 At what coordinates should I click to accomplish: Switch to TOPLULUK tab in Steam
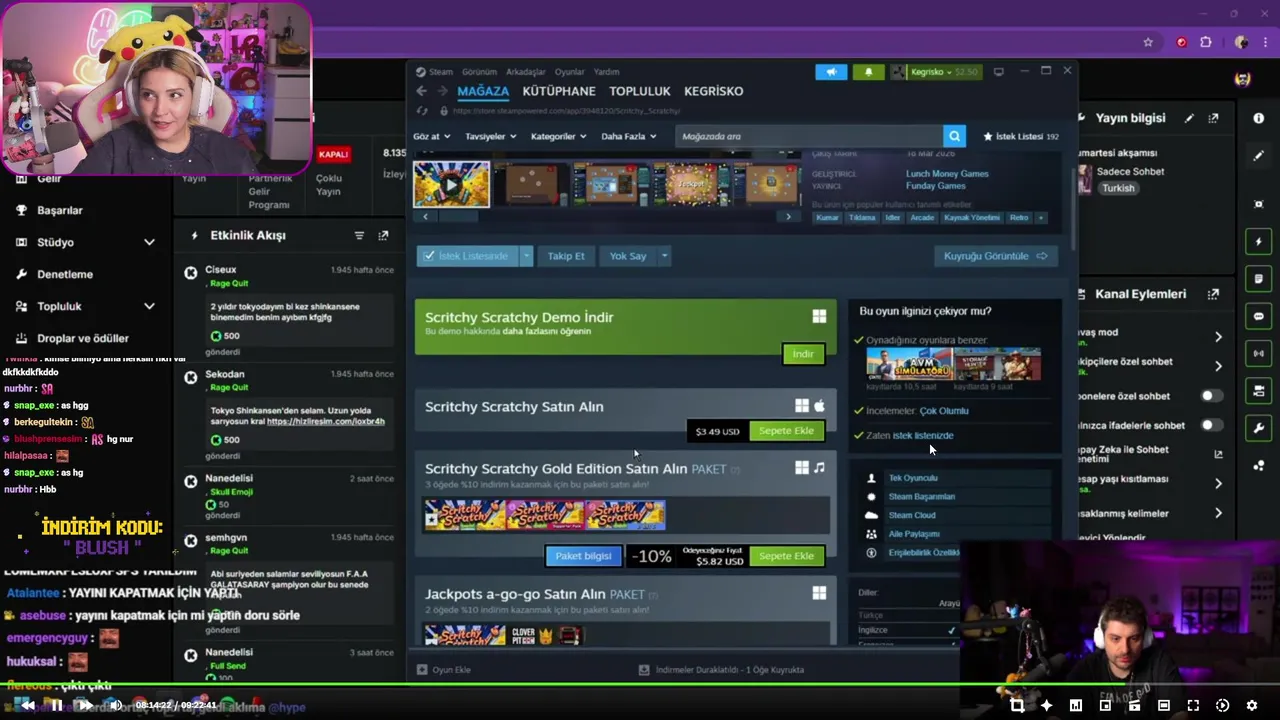click(x=640, y=91)
